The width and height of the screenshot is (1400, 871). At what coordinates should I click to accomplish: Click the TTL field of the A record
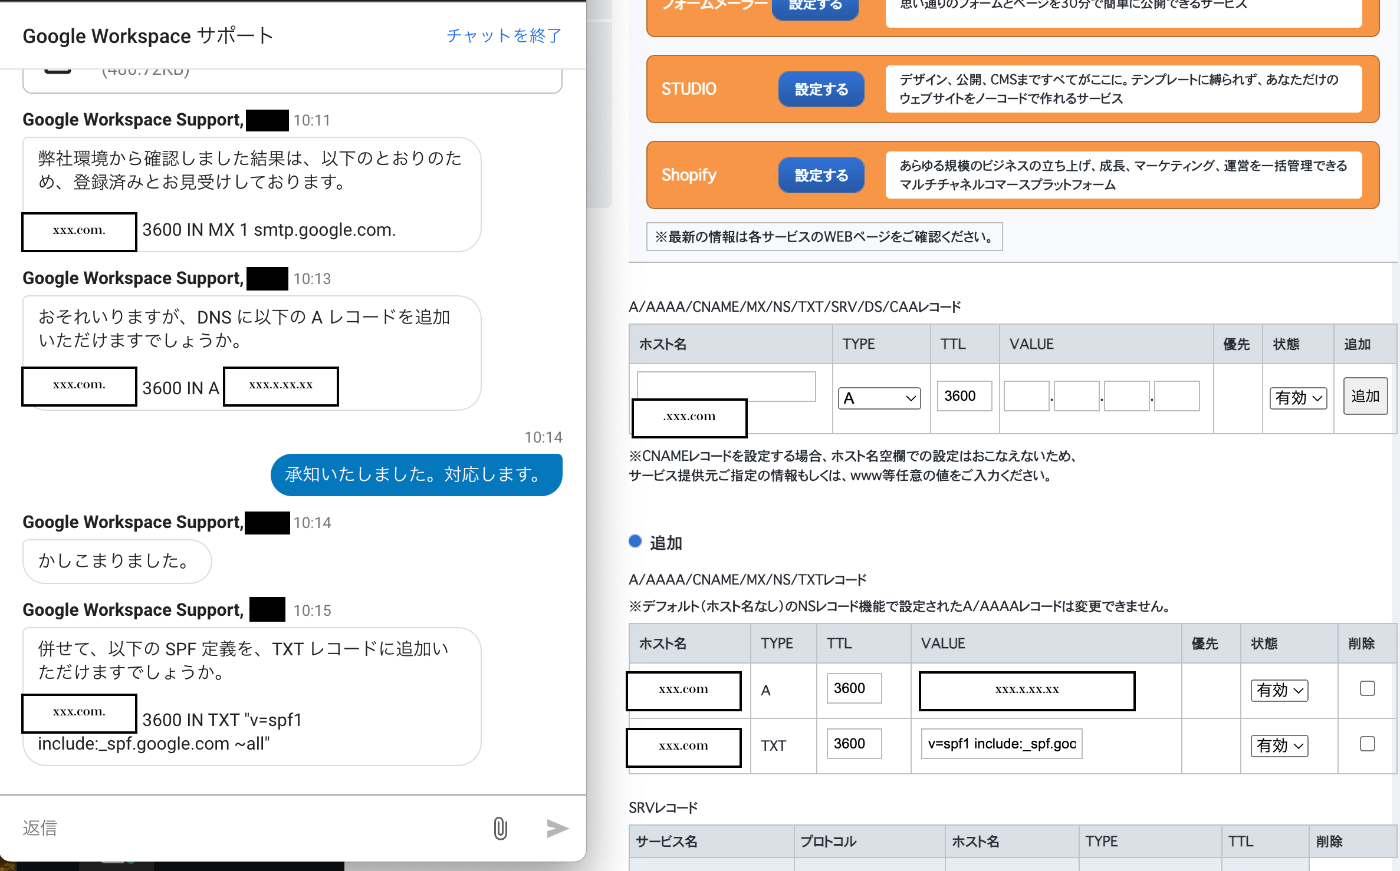pyautogui.click(x=854, y=688)
